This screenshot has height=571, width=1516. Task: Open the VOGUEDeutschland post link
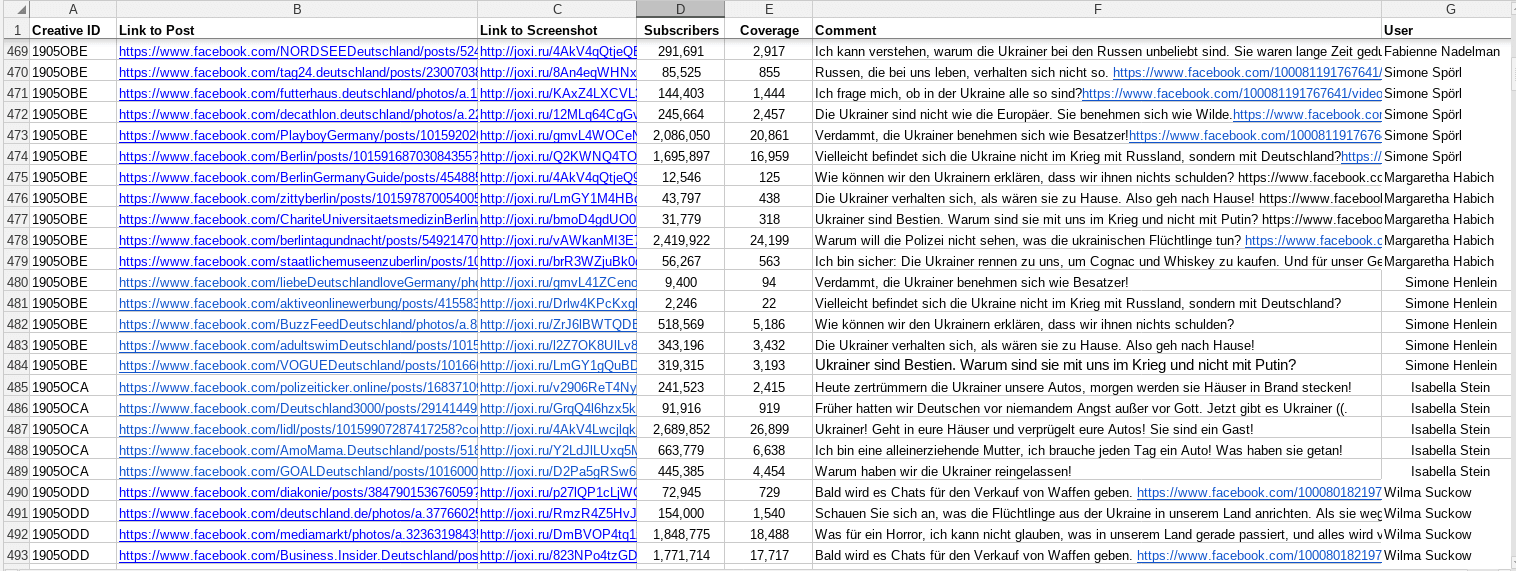pos(298,366)
